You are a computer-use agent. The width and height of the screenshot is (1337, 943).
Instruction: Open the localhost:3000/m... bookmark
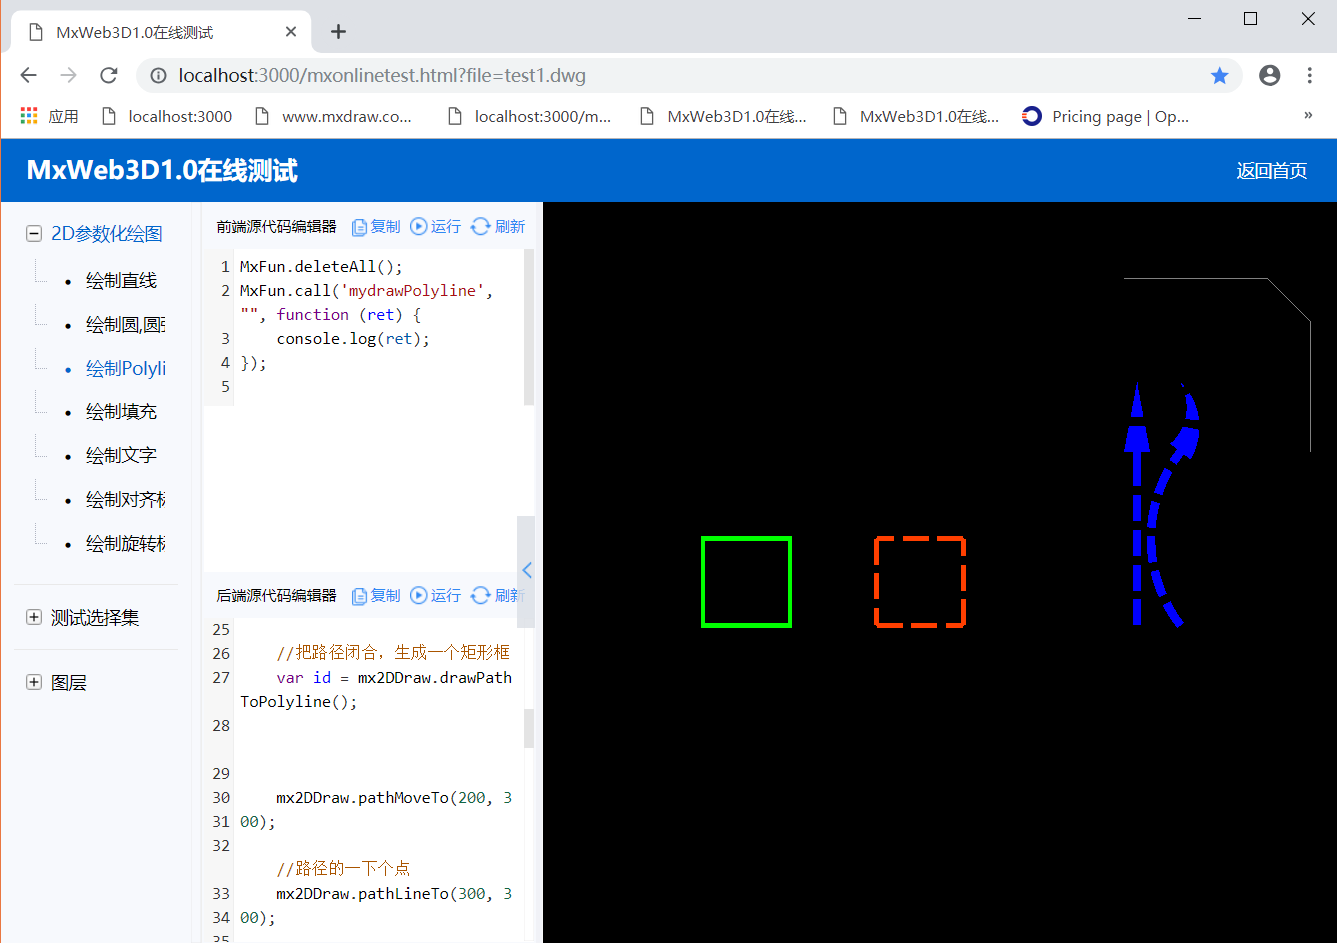(529, 117)
